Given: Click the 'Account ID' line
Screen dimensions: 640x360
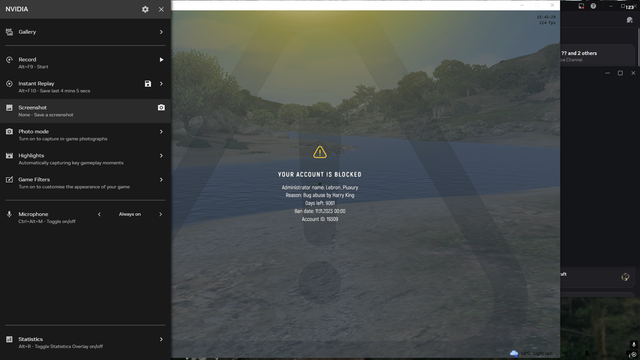Looking at the screenshot, I should click(320, 219).
